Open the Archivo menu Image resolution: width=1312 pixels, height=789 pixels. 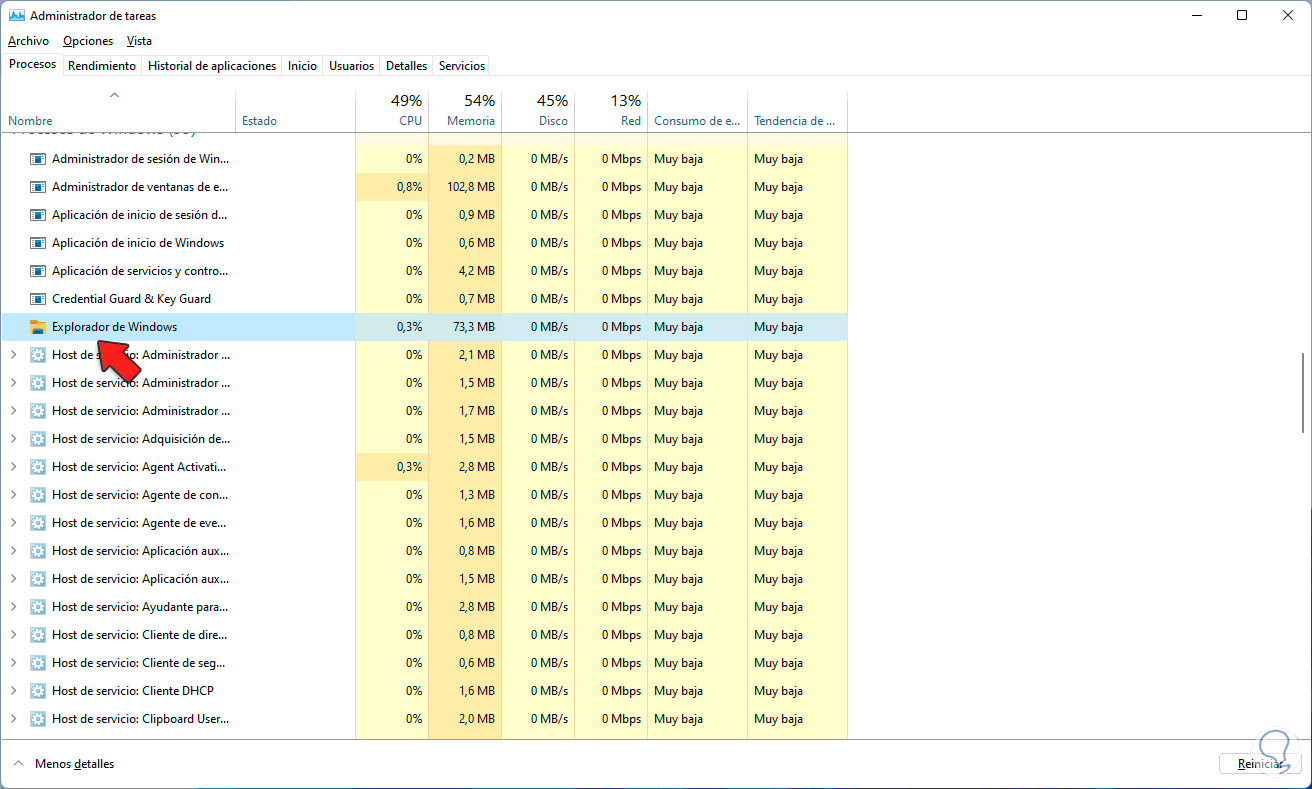(x=28, y=41)
